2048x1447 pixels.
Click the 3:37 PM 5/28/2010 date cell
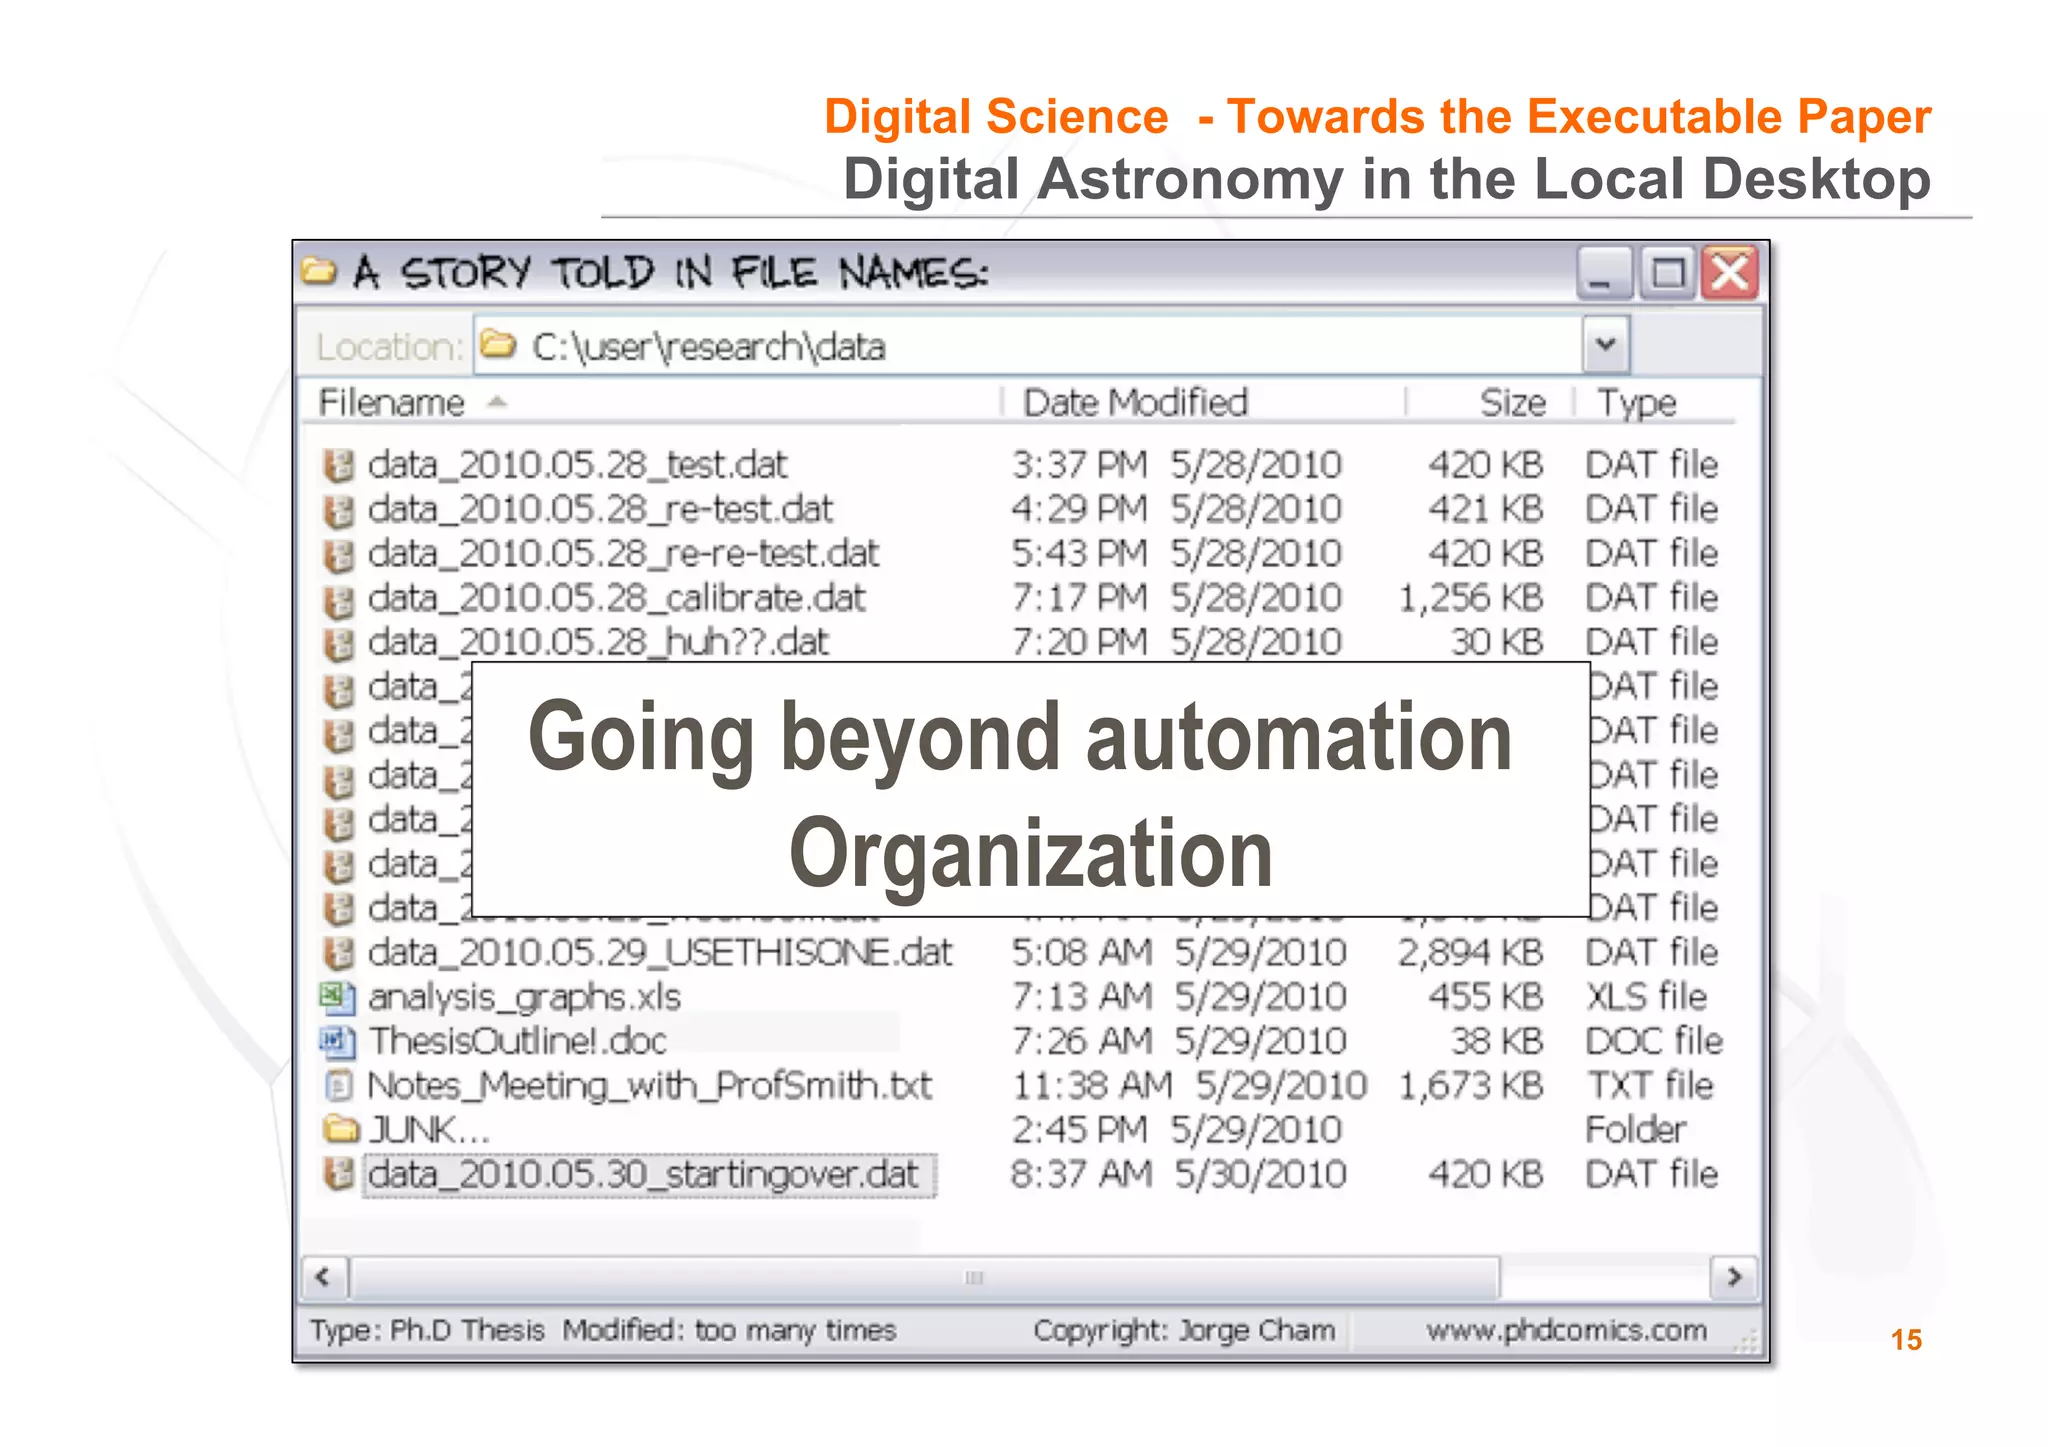point(1176,466)
